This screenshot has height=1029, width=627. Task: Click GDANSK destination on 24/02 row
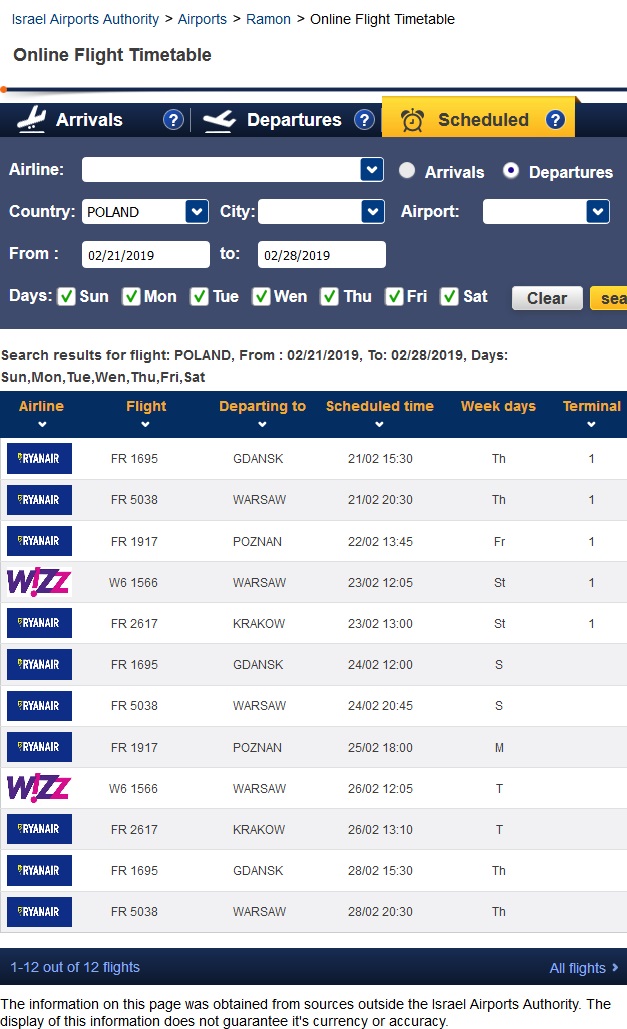258,665
